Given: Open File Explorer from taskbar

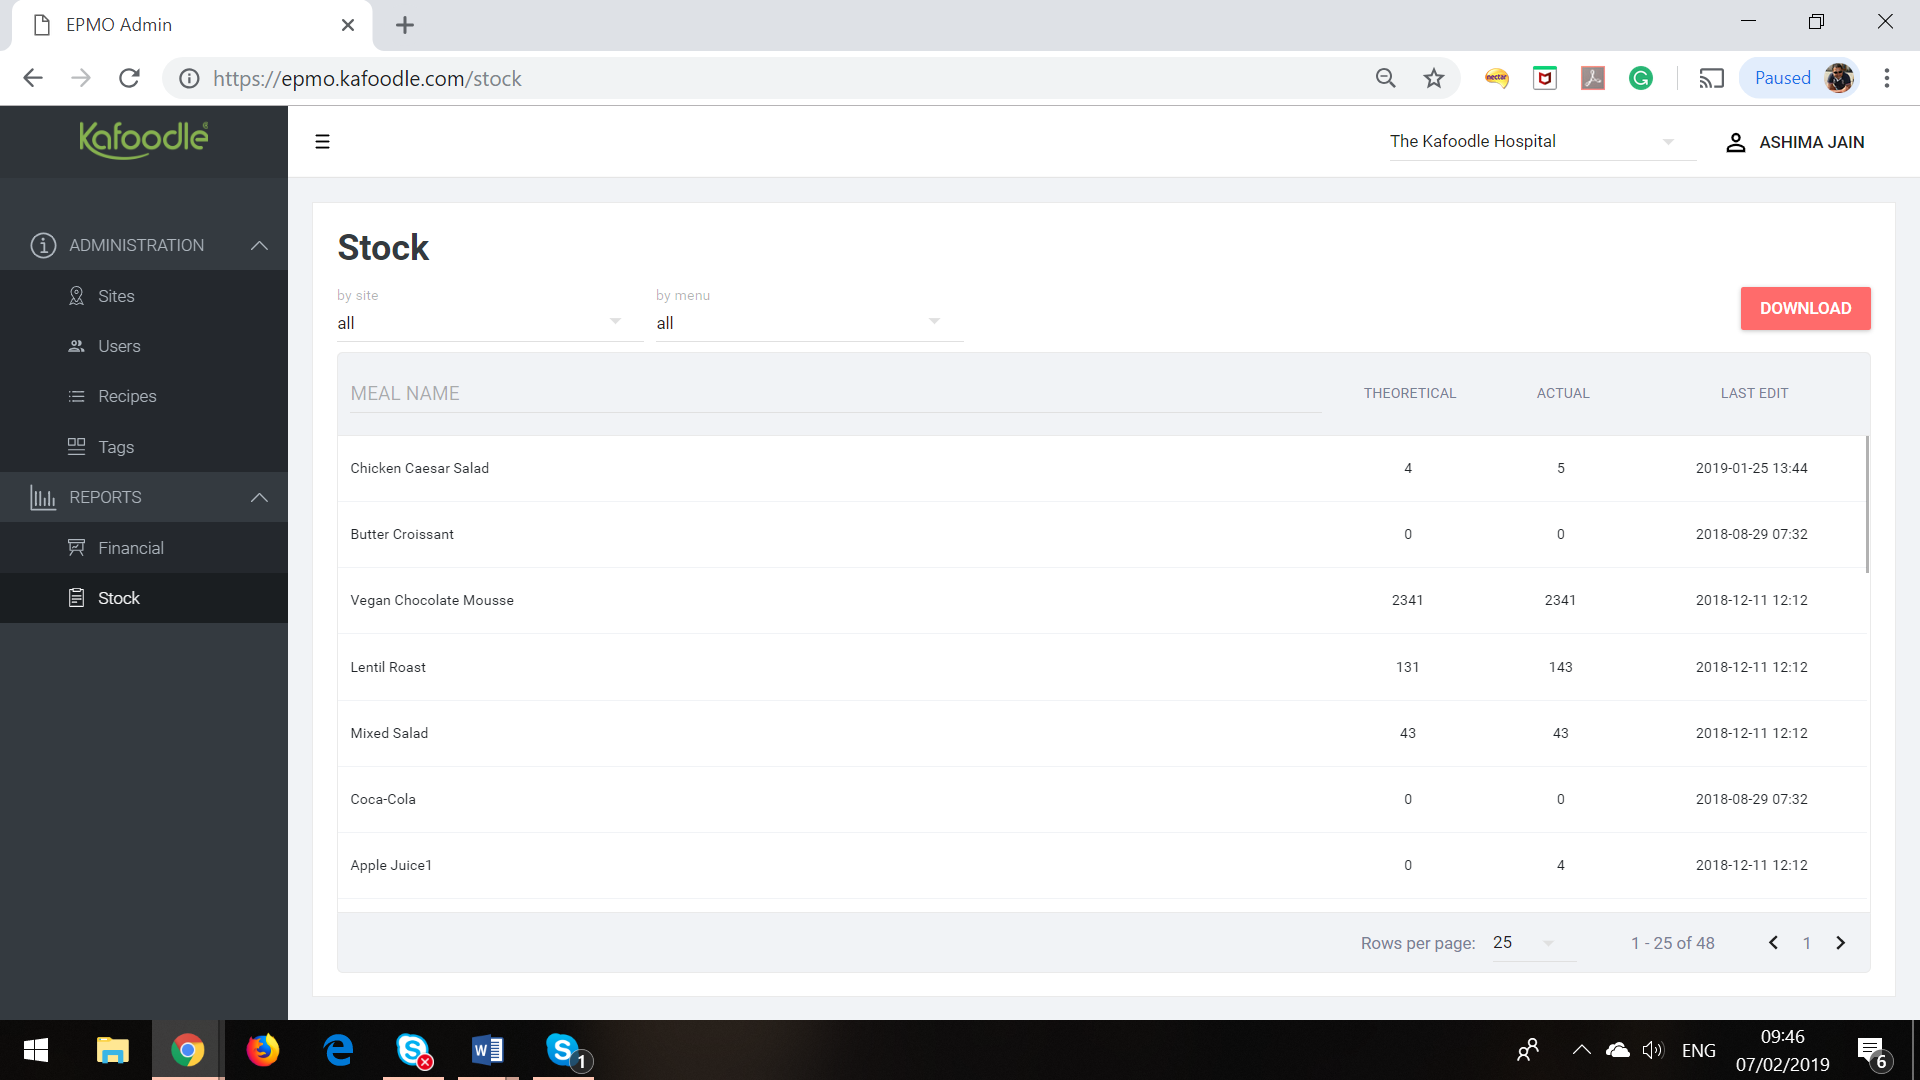Looking at the screenshot, I should (x=112, y=1050).
